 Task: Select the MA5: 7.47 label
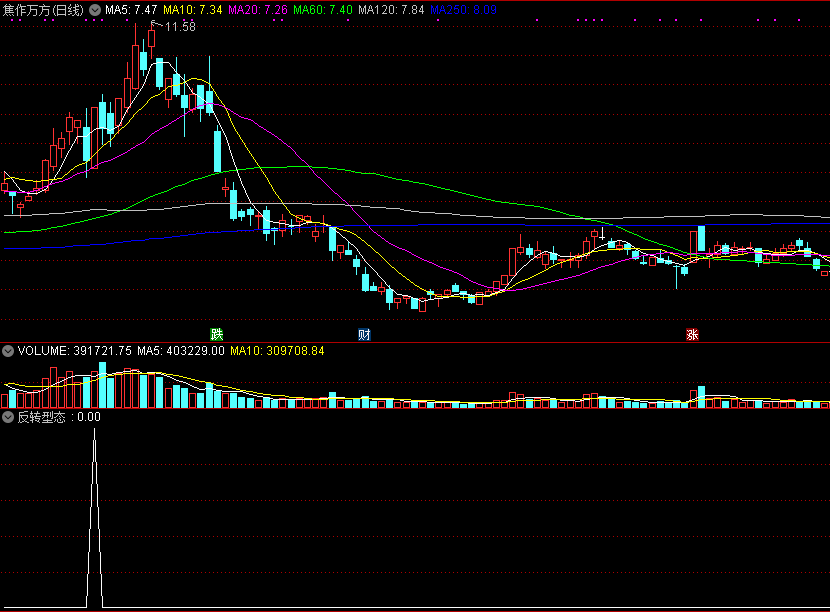[131, 10]
